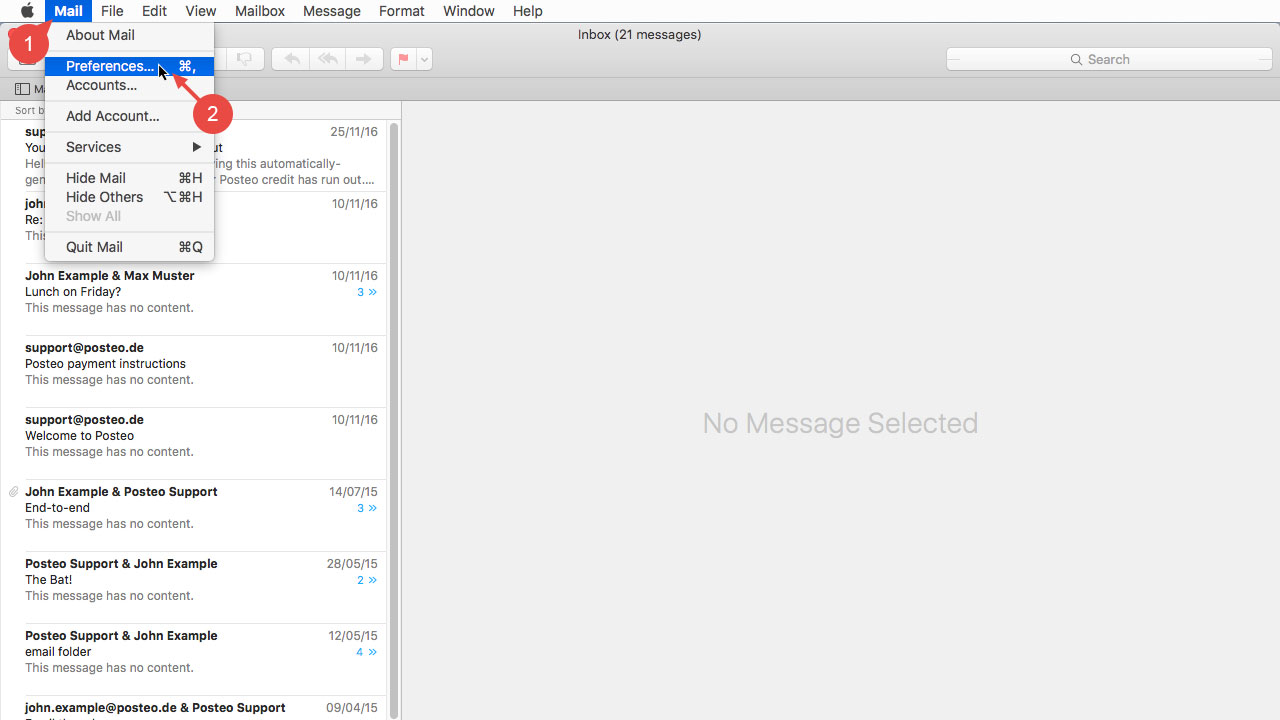Mark message as junk with thumbs-down icon
This screenshot has width=1280, height=720.
click(x=244, y=58)
